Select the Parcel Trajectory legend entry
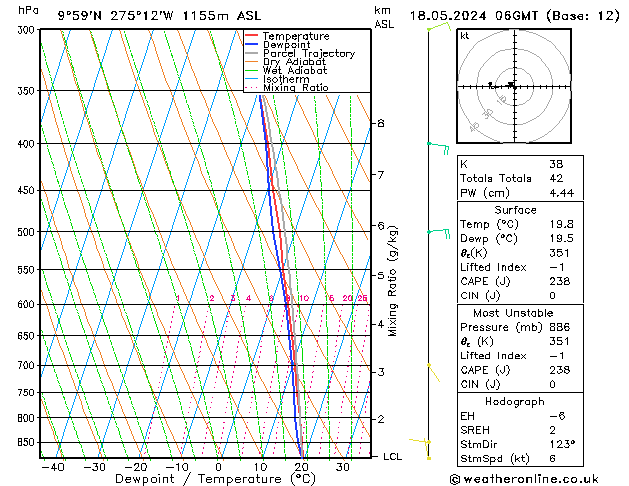The image size is (629, 486). click(308, 54)
